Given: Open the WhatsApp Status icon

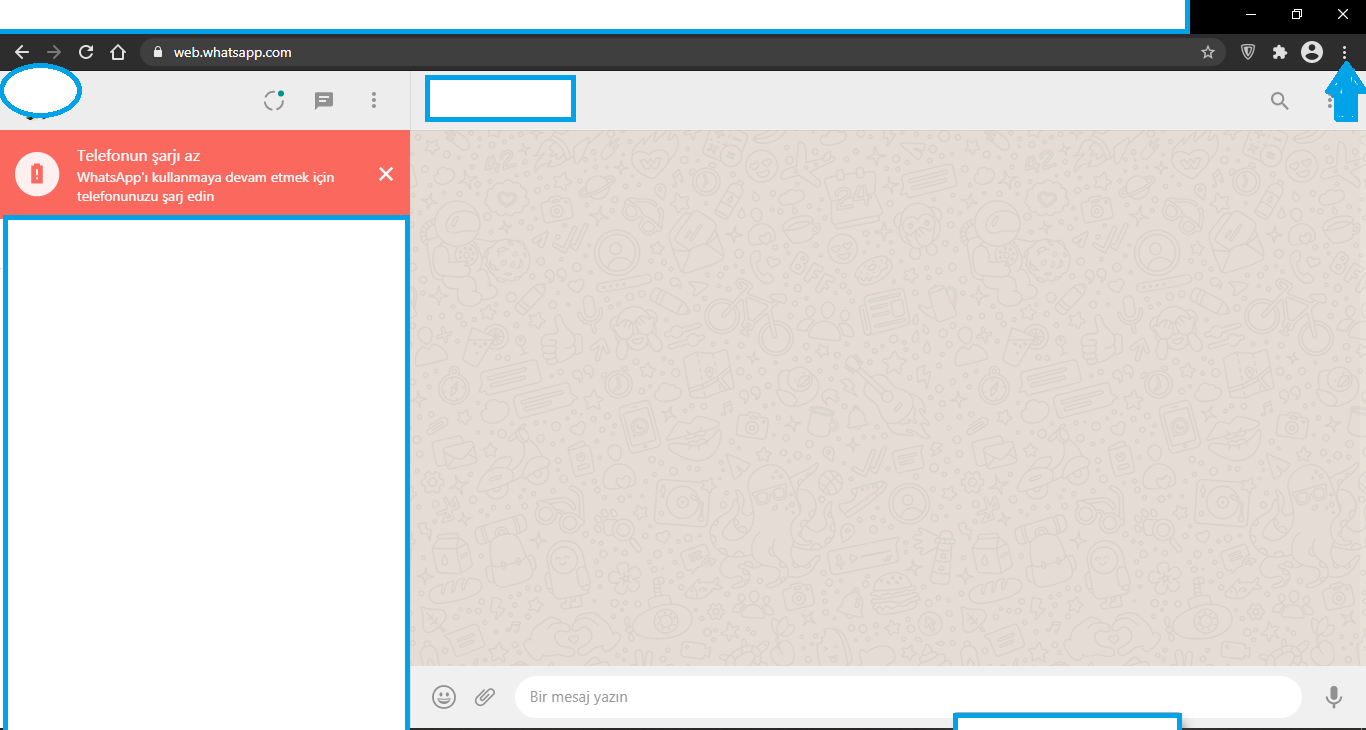Looking at the screenshot, I should 274,100.
